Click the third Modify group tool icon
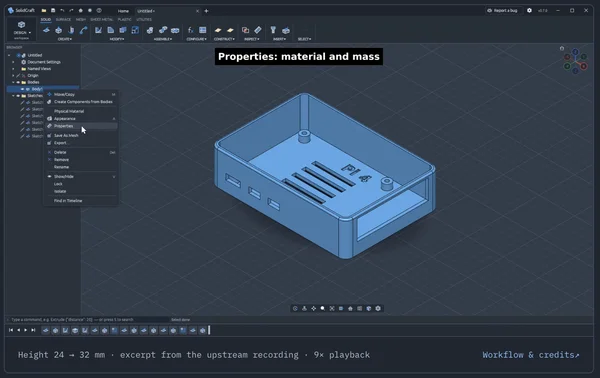Screen dimensions: 600x378 123,30
